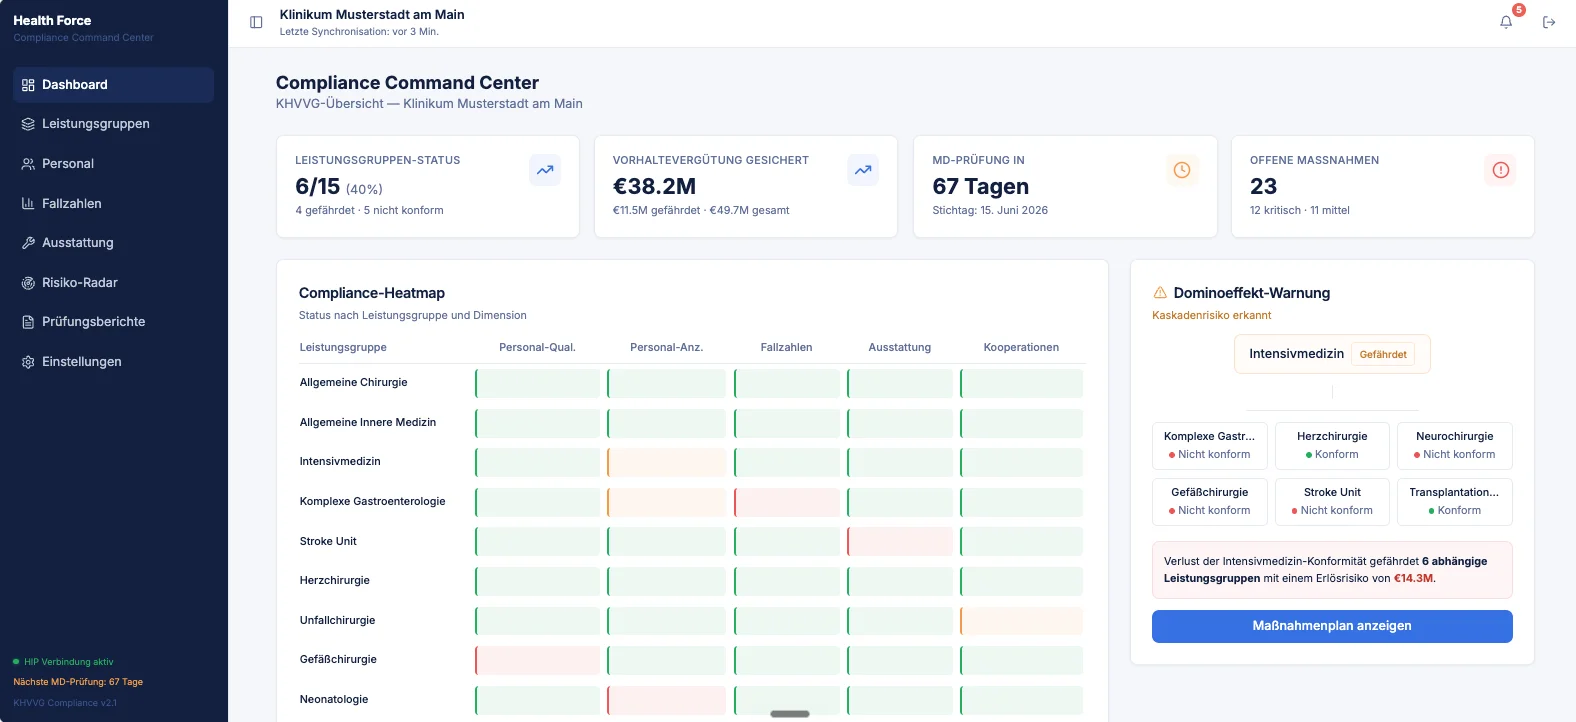
Task: Click trend icon on Leistungsgruppen-Status card
Action: point(545,170)
